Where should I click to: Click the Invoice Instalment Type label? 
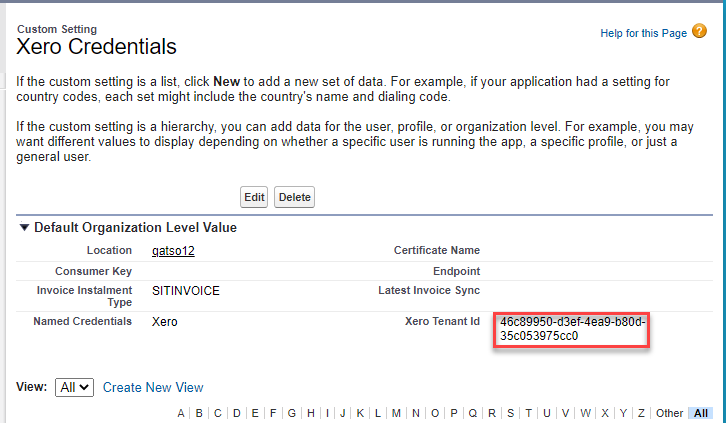(x=84, y=296)
